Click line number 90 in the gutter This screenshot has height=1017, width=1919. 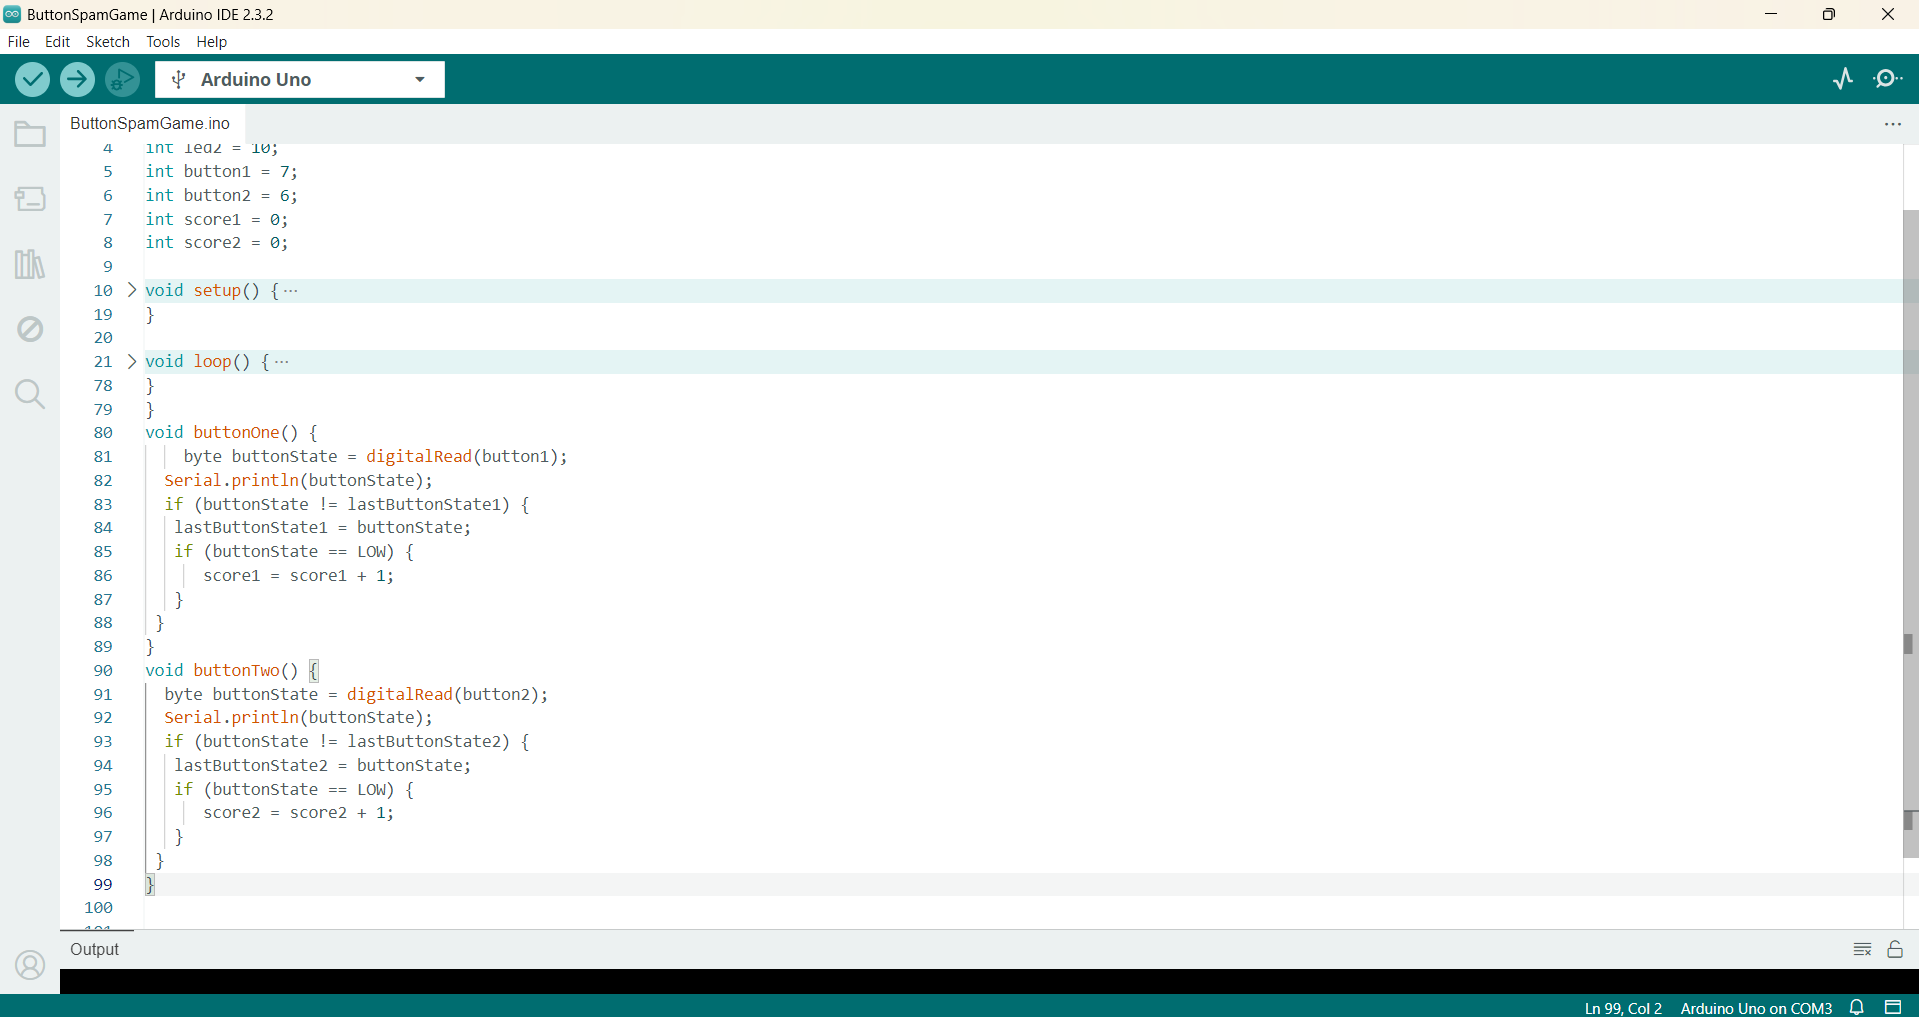point(103,670)
